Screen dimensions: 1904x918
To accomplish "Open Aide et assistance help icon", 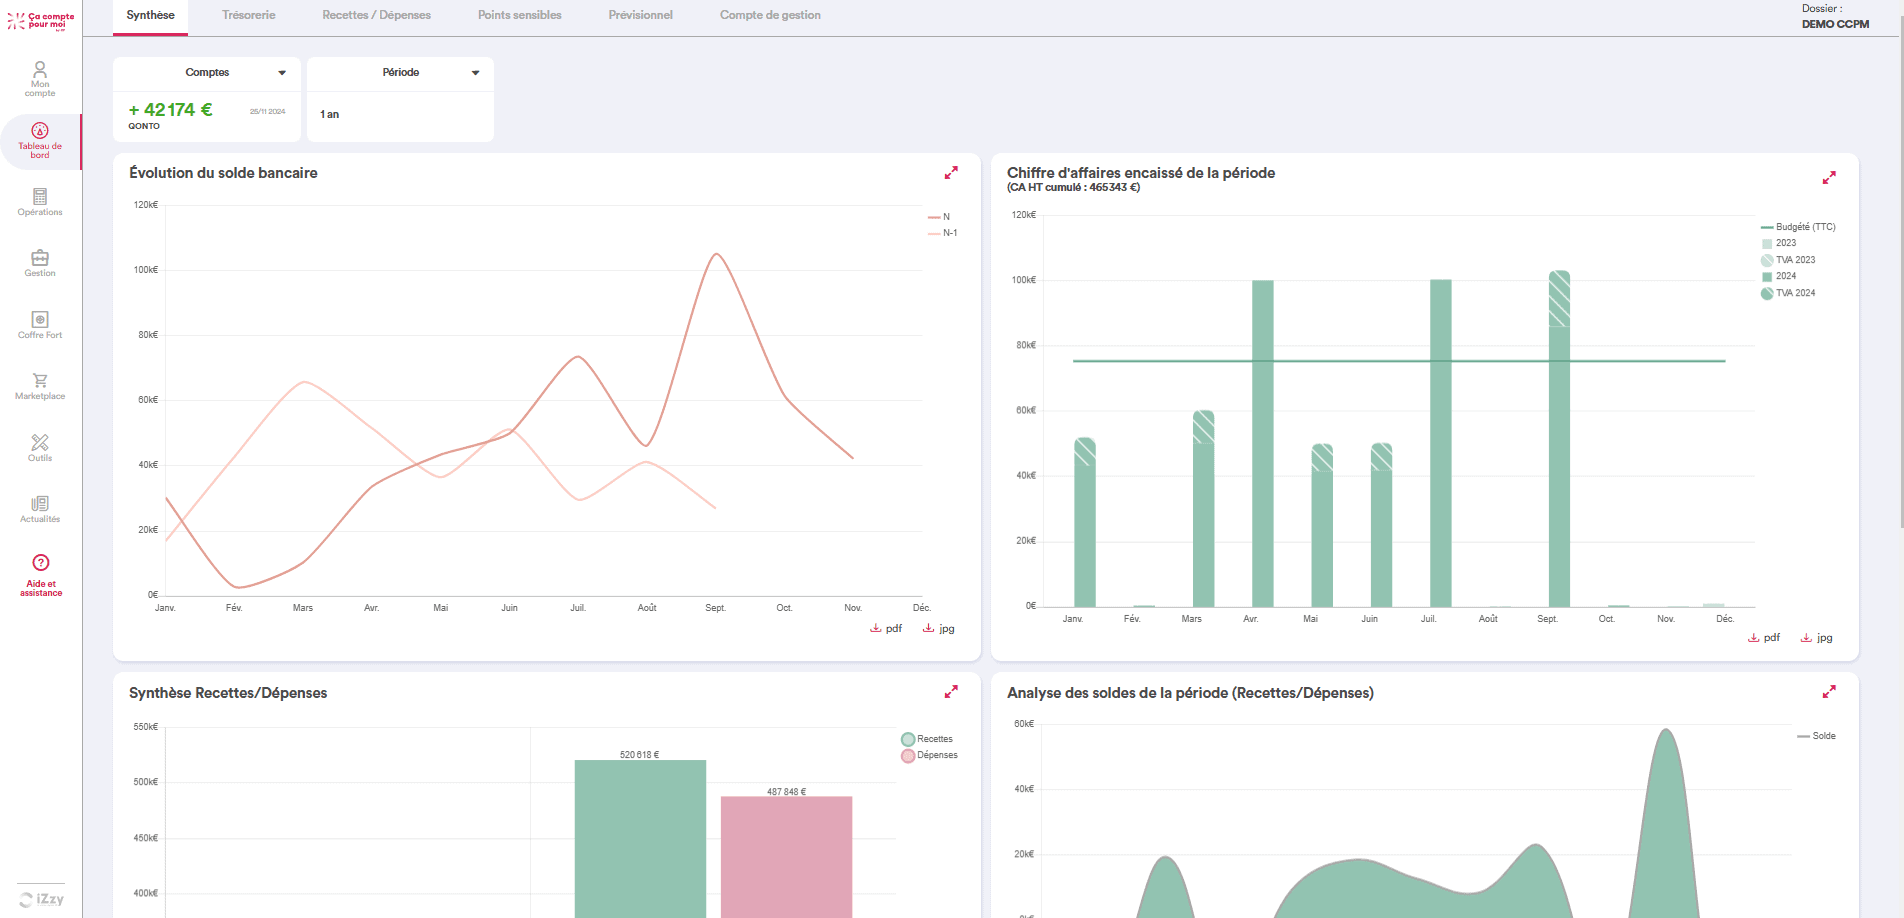I will (x=40, y=574).
